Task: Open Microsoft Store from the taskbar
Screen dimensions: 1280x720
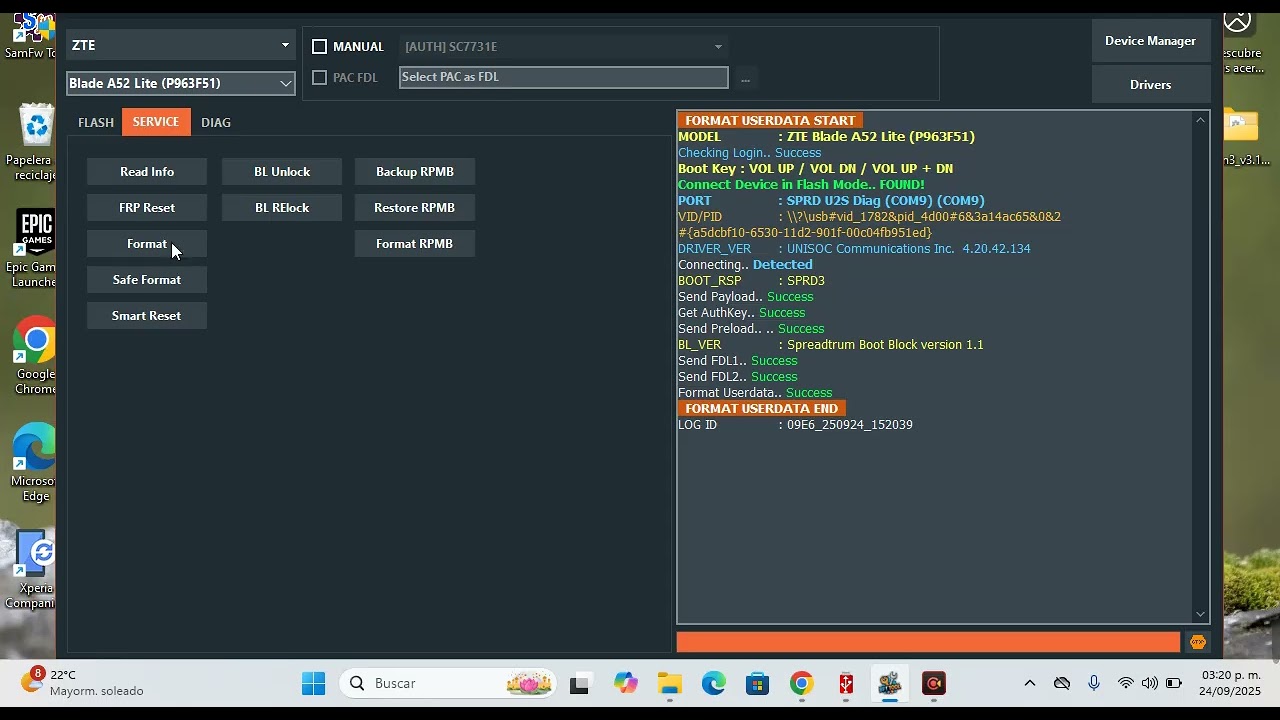Action: click(x=758, y=683)
